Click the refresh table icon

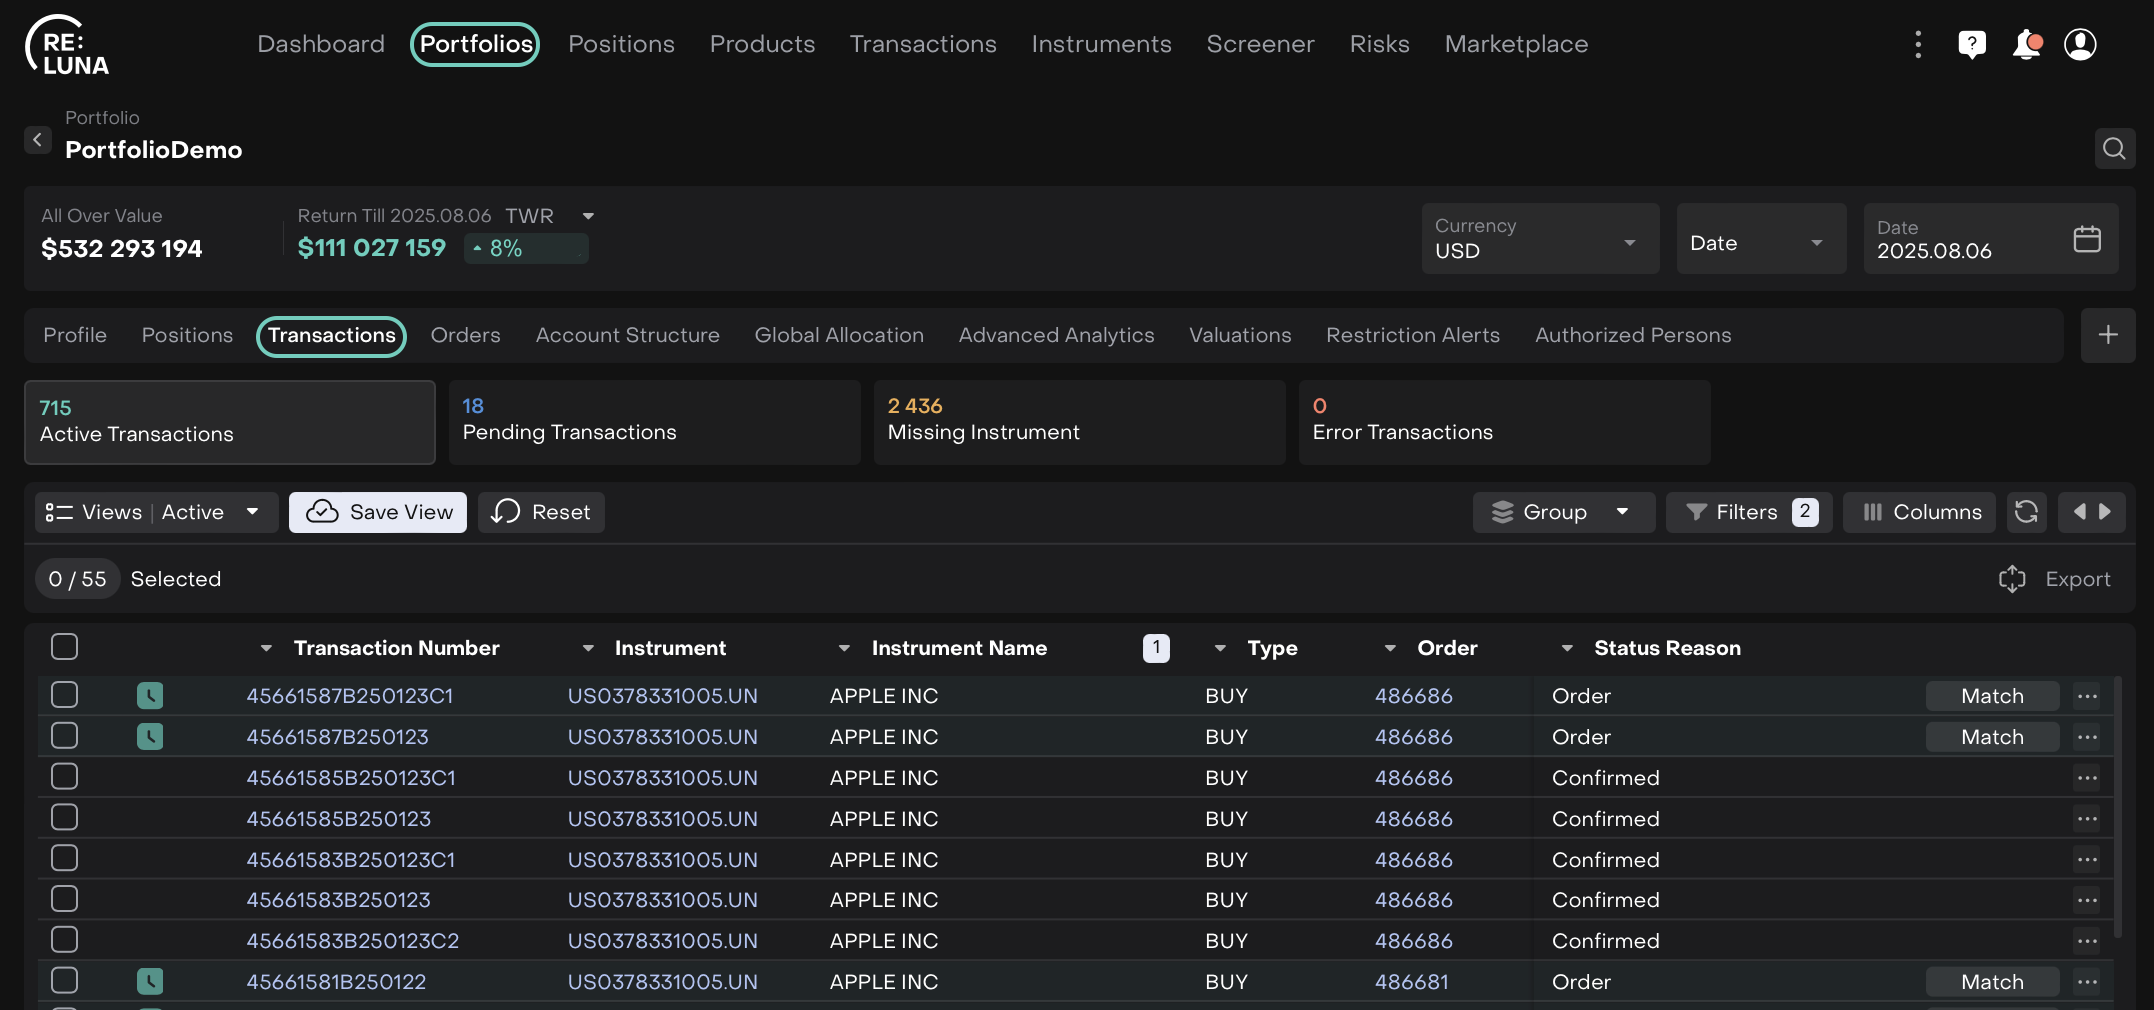2026,512
